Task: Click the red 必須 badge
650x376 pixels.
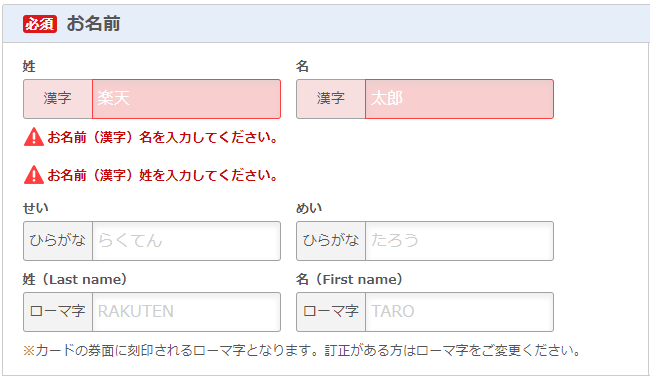Action: pos(40,24)
